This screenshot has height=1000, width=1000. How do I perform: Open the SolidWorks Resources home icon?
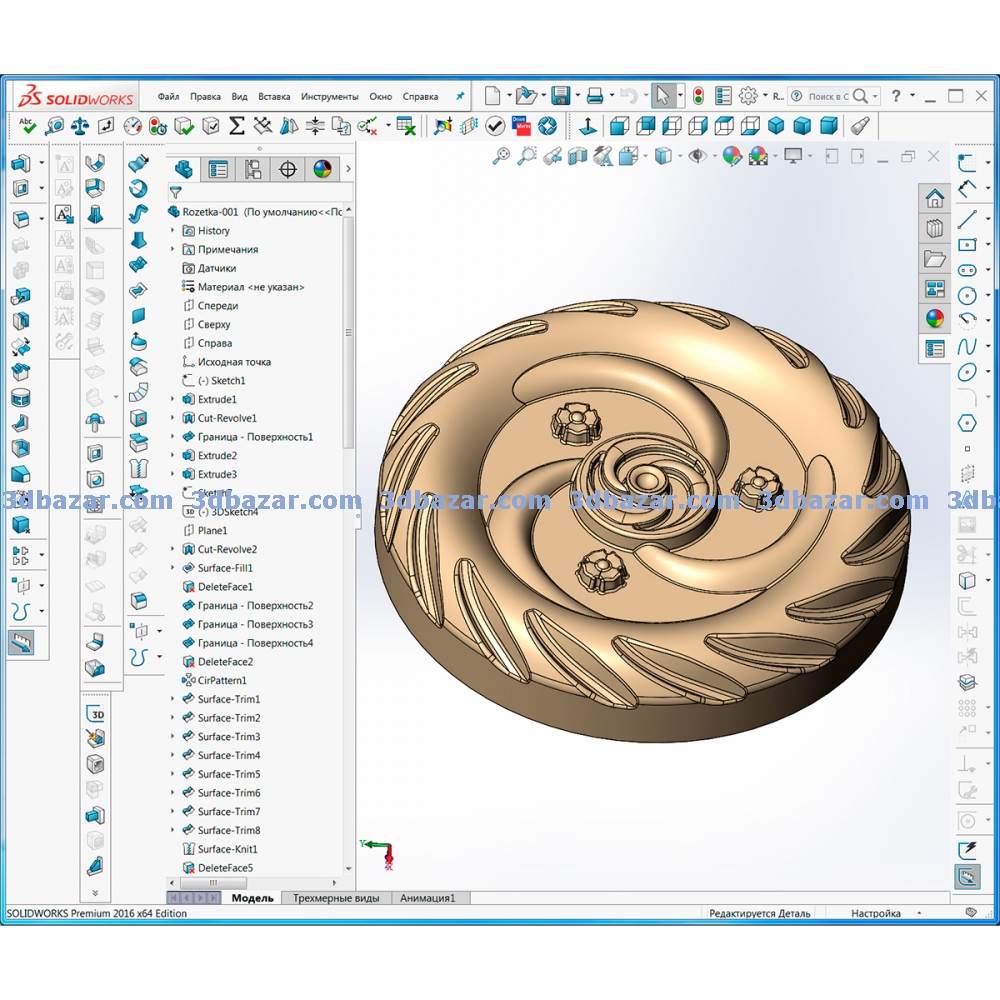coord(934,197)
